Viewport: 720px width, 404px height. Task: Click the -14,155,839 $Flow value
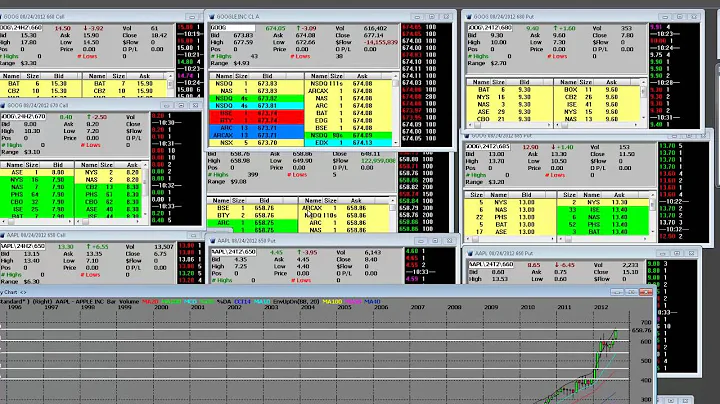380,42
